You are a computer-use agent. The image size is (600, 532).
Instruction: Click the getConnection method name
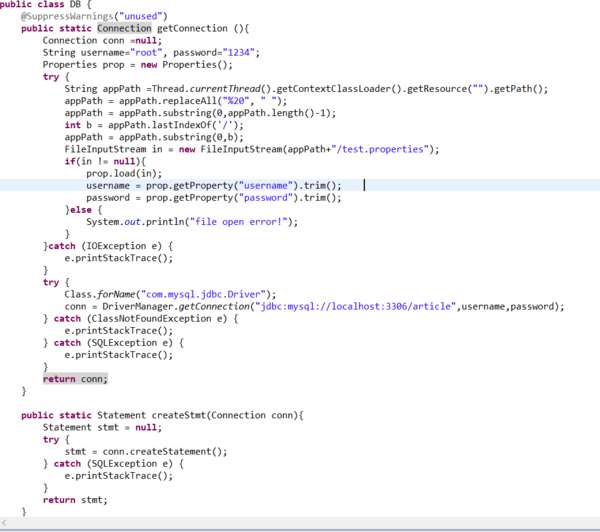[x=192, y=28]
